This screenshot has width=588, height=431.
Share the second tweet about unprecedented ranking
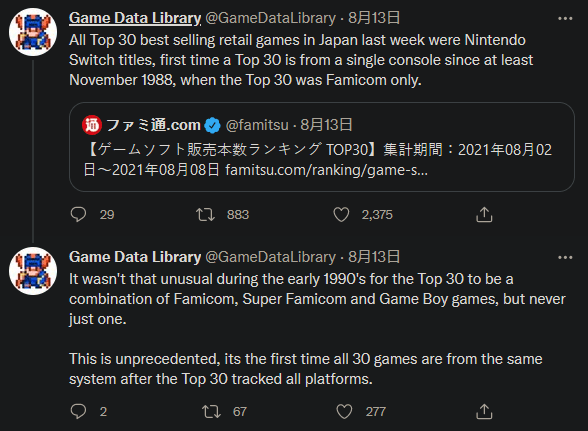coord(484,411)
